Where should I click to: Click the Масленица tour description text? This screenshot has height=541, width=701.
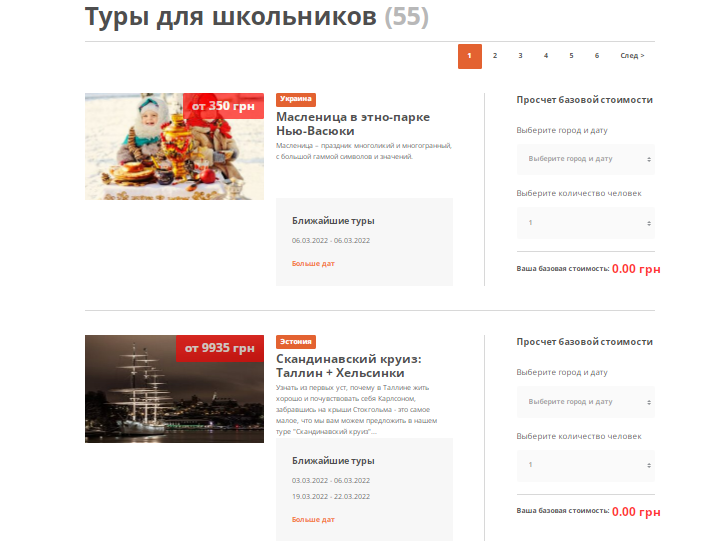364,151
